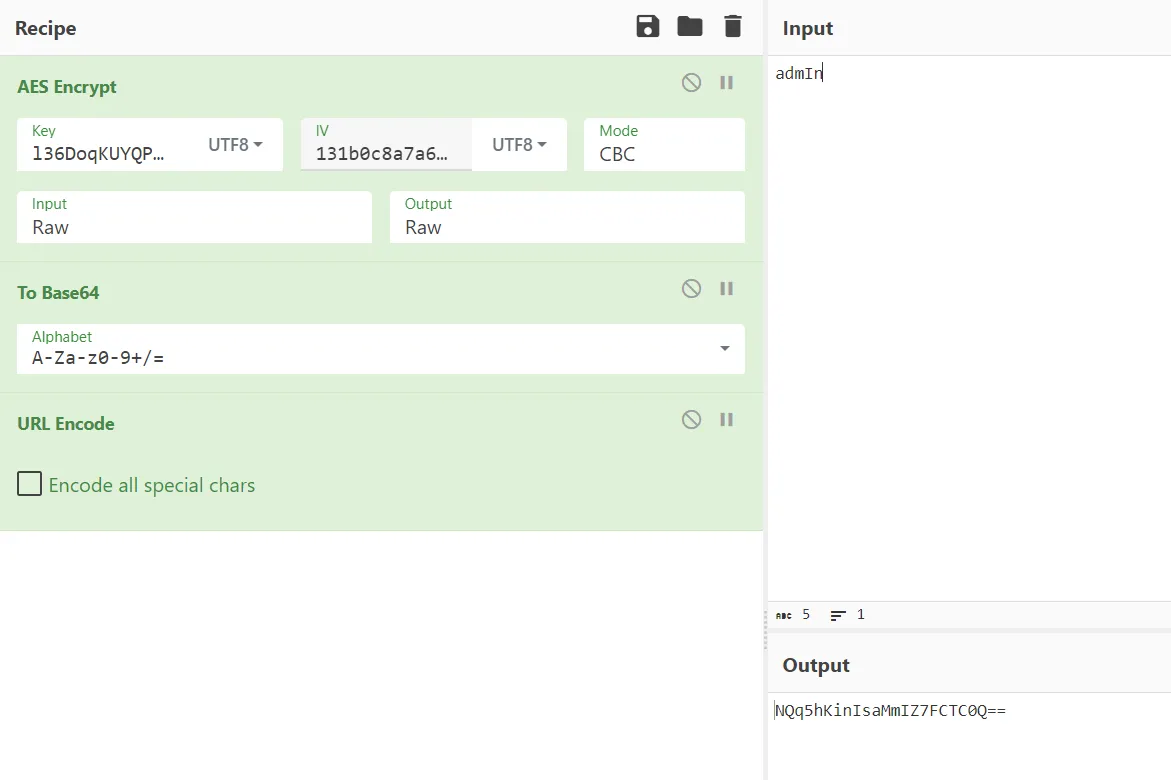Screen dimensions: 1171x780
Task: Open IV format UTF8 dropdown
Action: (x=520, y=145)
